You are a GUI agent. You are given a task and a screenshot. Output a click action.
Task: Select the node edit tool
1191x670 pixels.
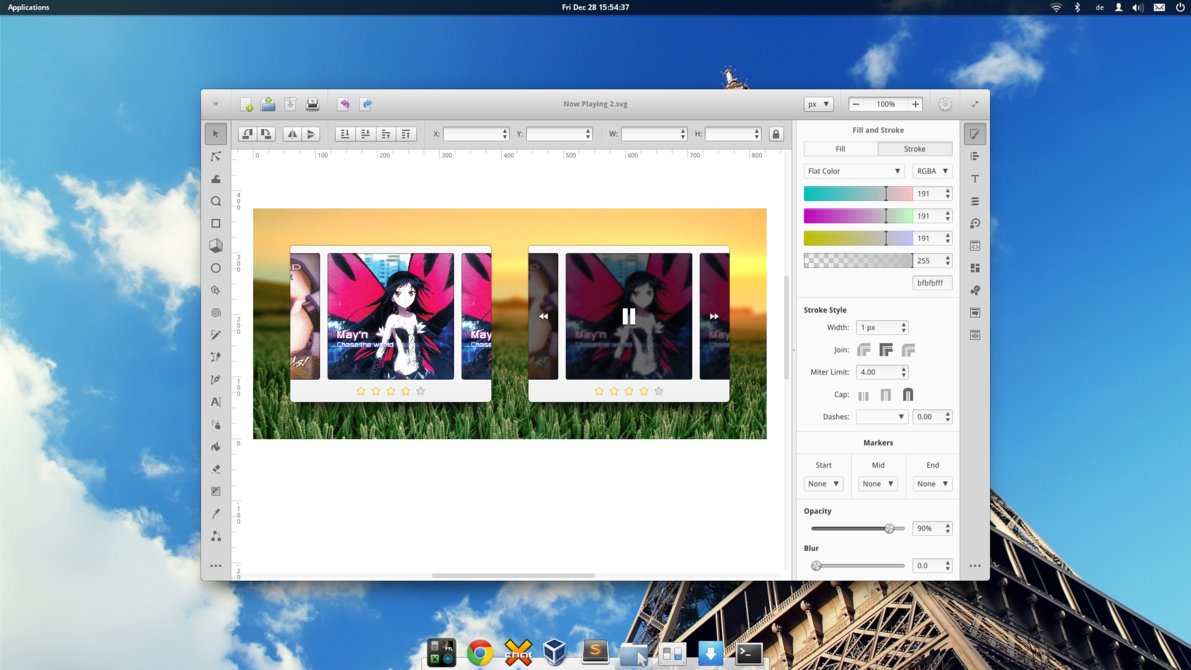[216, 156]
